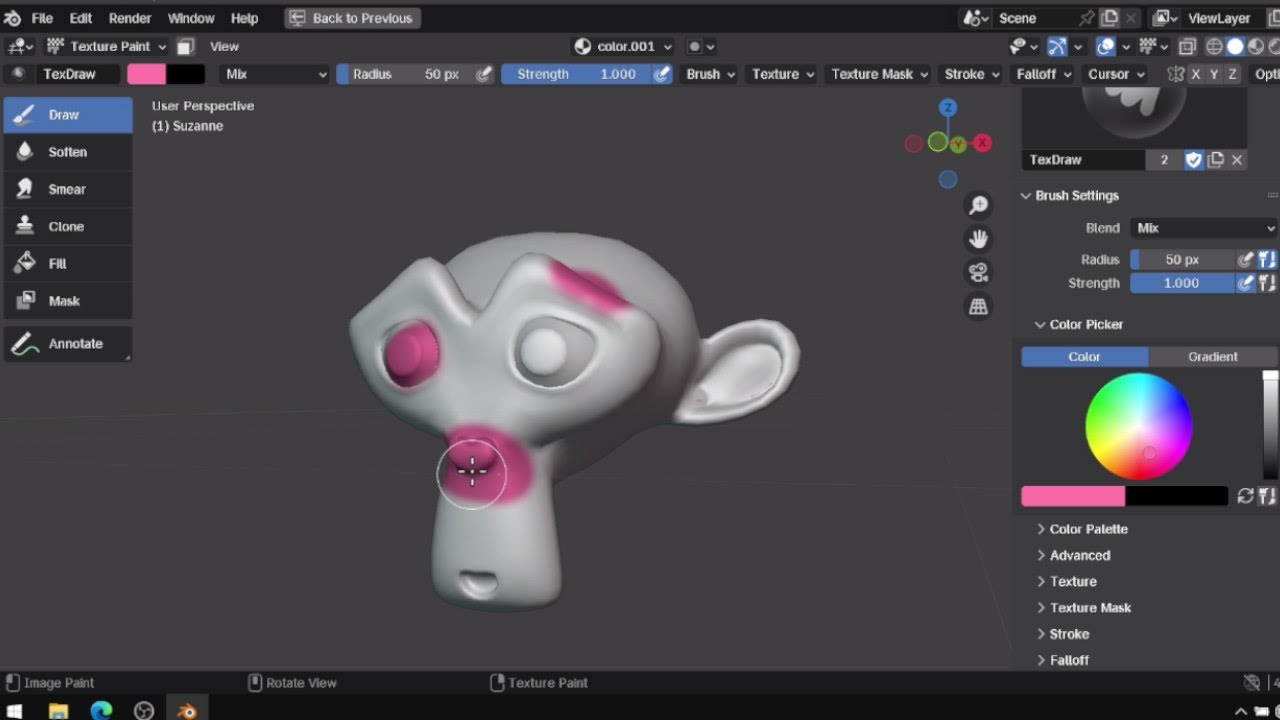
Task: Toggle camera view icon in viewport
Action: [x=978, y=273]
